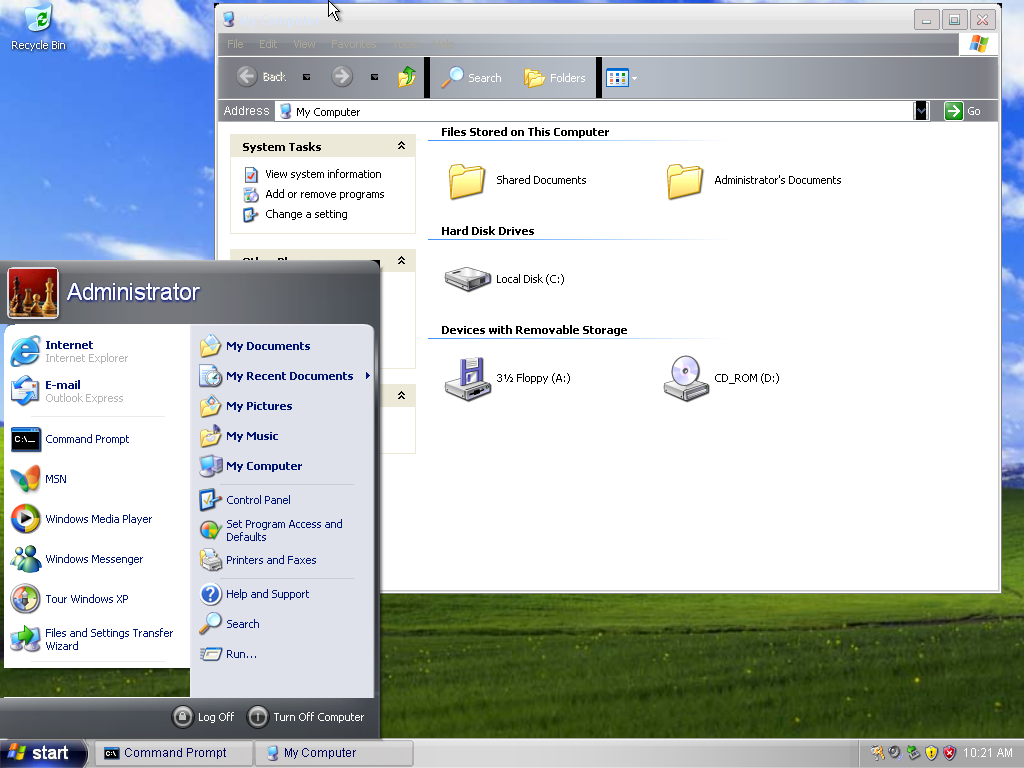Click the My Computer title bar icon
This screenshot has height=768, width=1024.
[229, 19]
